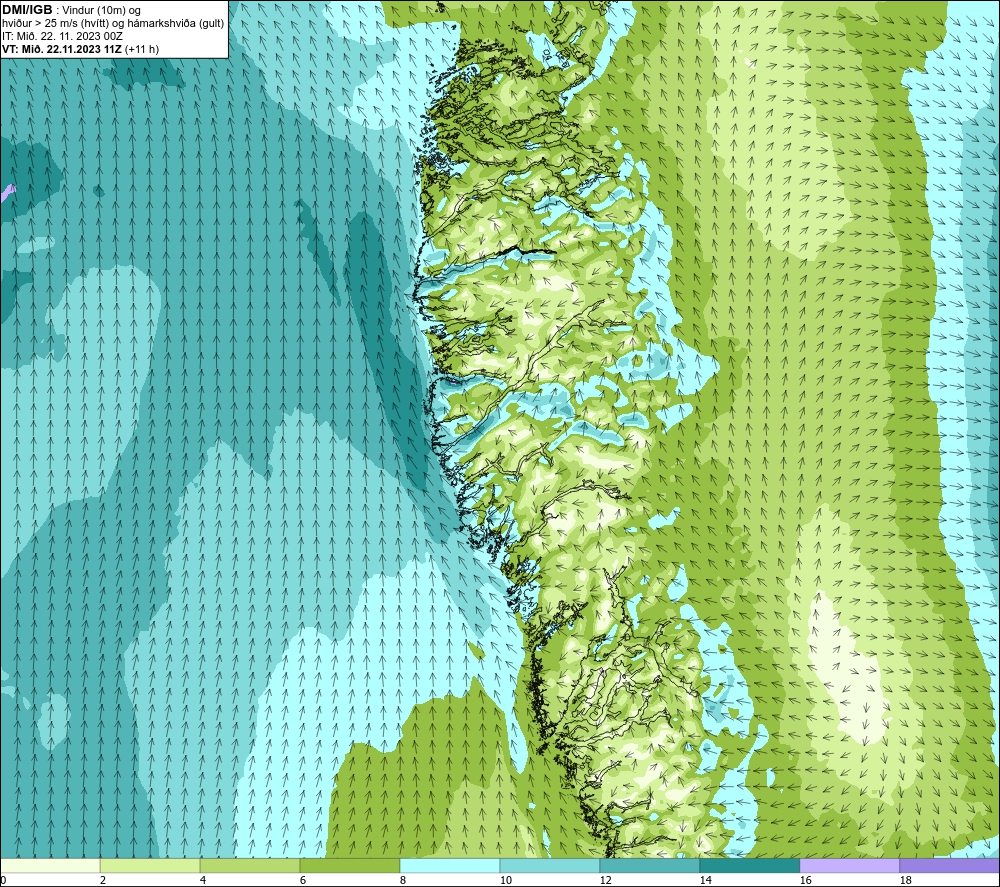Screen dimensions: 1000x887
Task: Click the legend scale label 12
Action: (x=606, y=881)
